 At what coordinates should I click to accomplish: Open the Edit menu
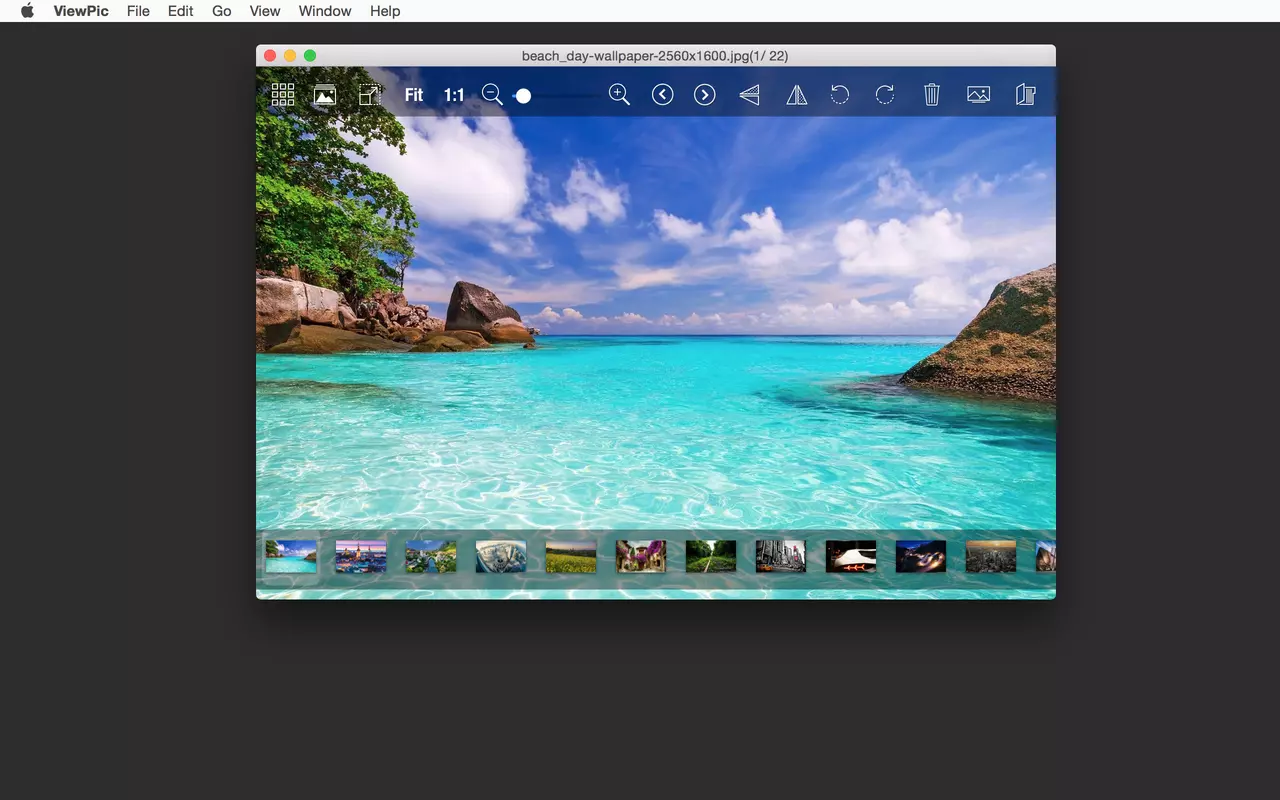(181, 11)
